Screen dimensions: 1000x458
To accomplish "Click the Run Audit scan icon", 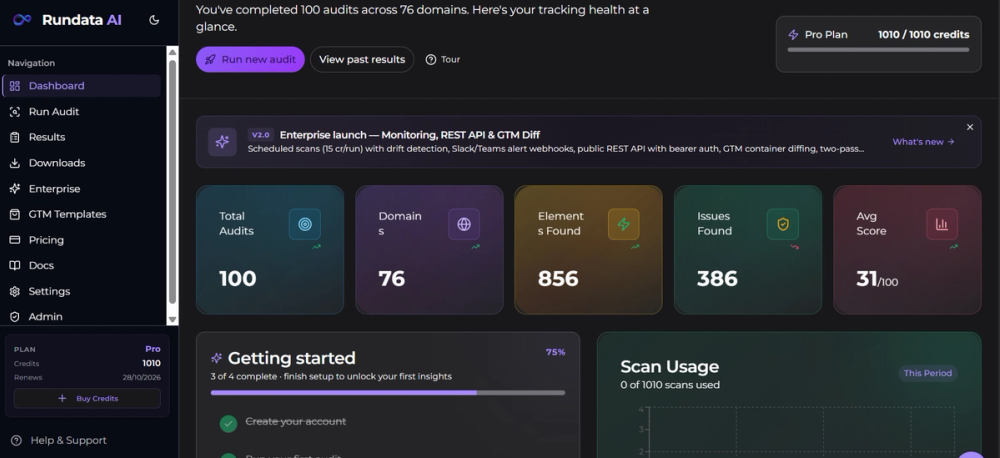I will pos(15,112).
